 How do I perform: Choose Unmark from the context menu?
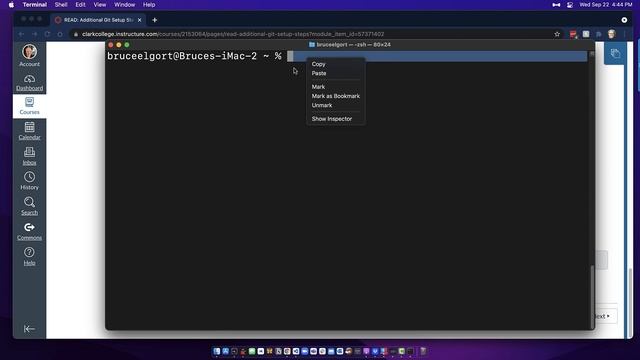(322, 105)
